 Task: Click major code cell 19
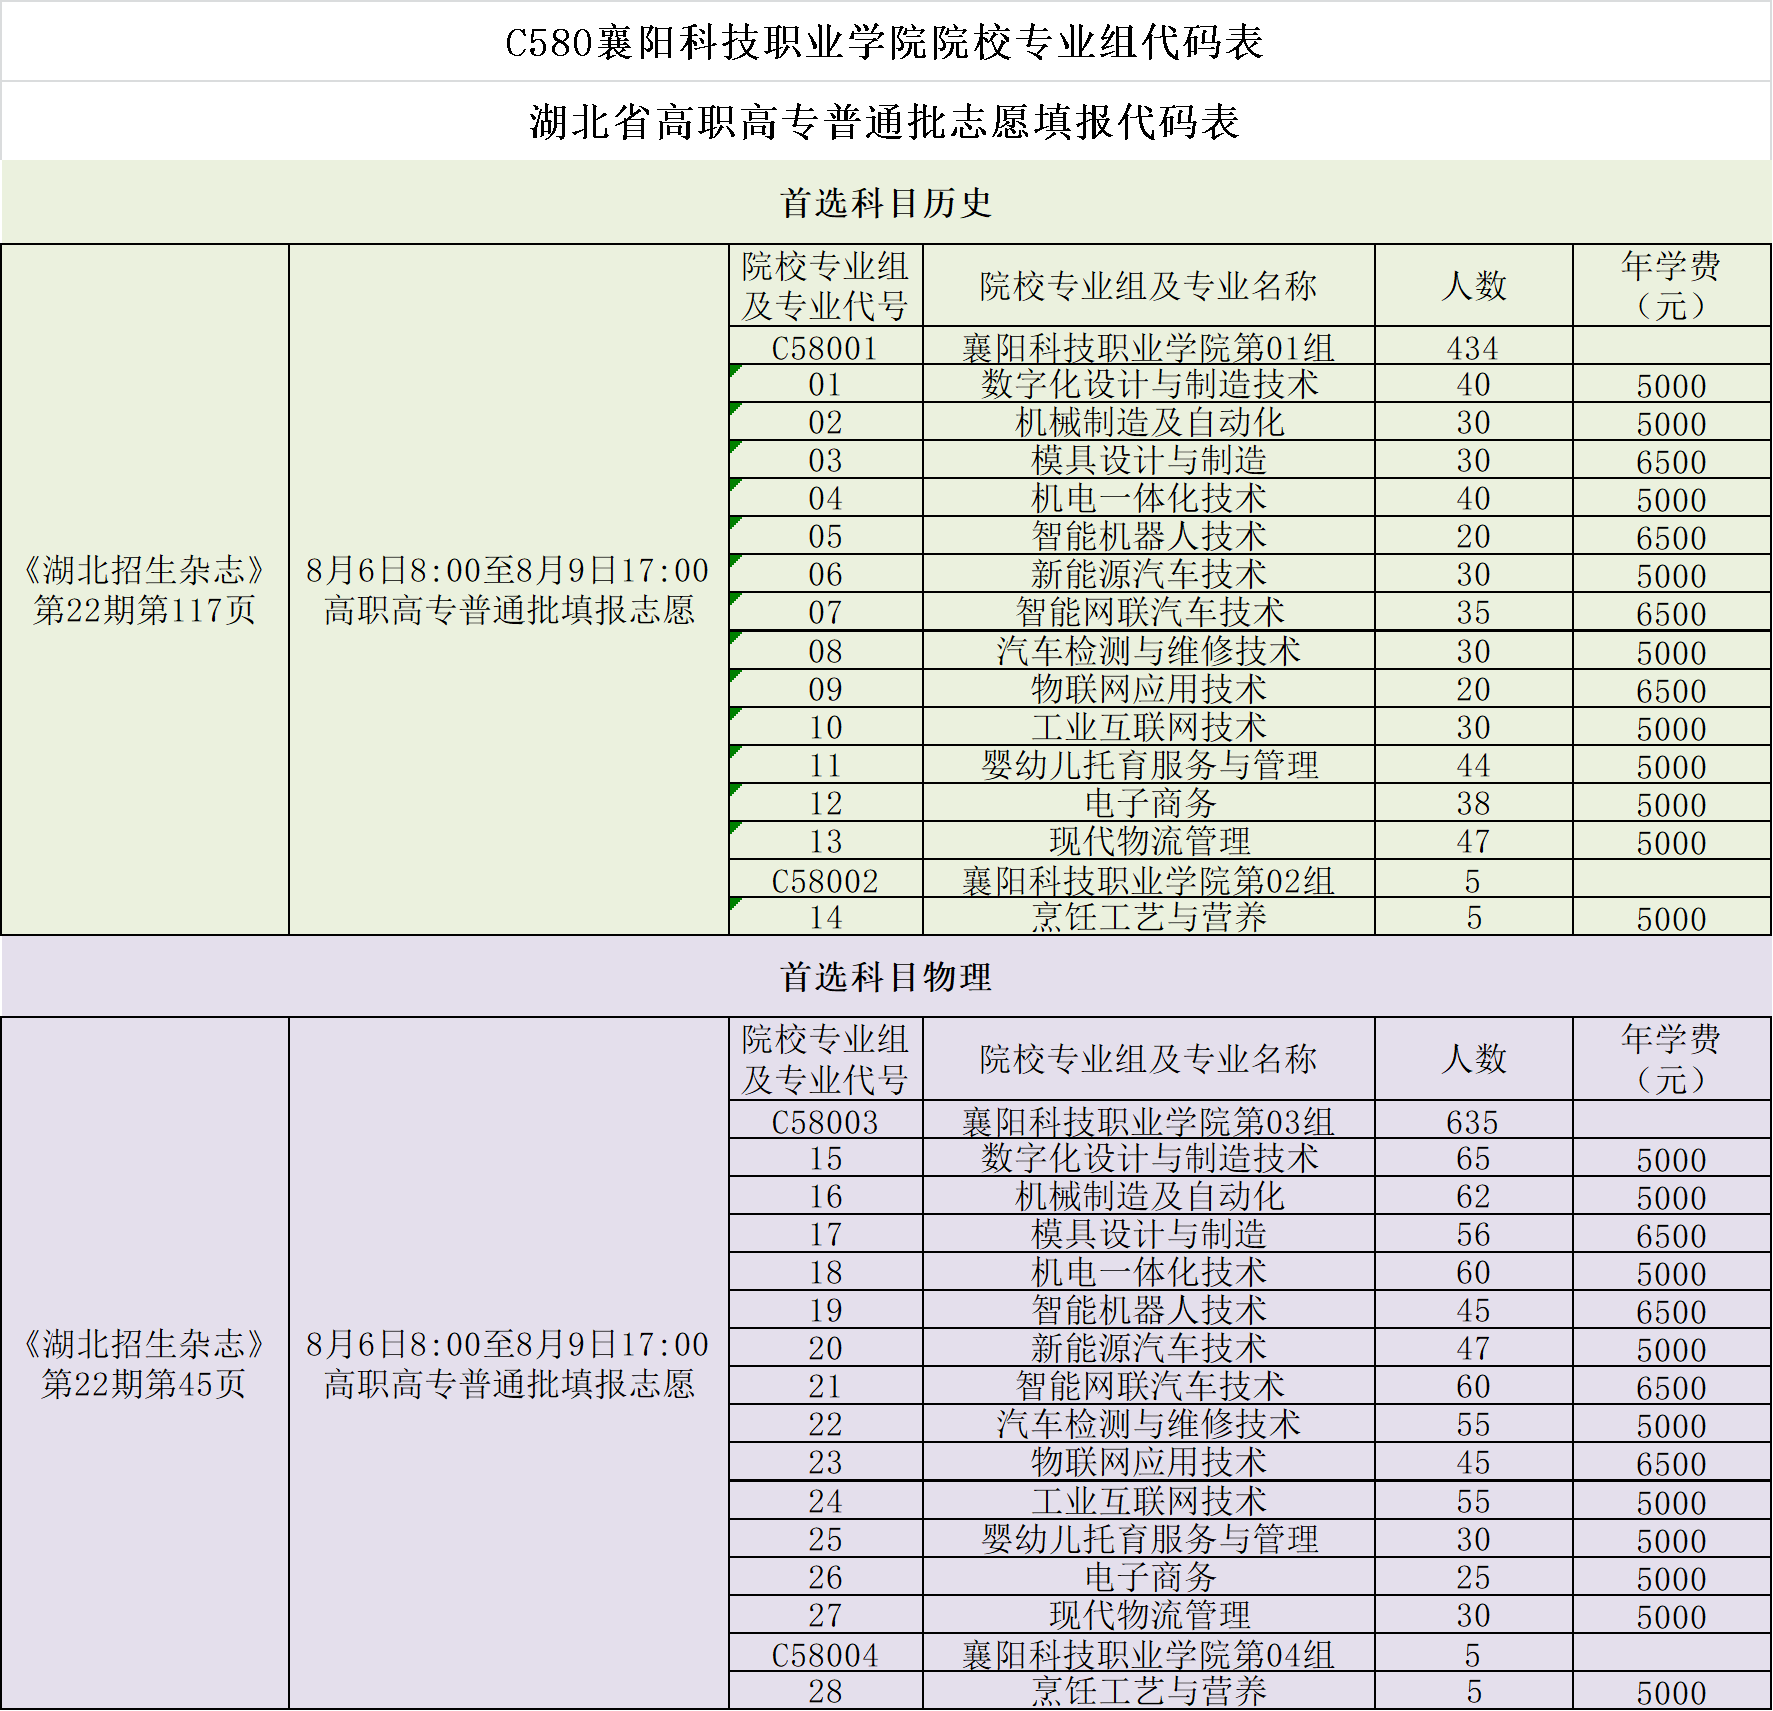point(825,1311)
